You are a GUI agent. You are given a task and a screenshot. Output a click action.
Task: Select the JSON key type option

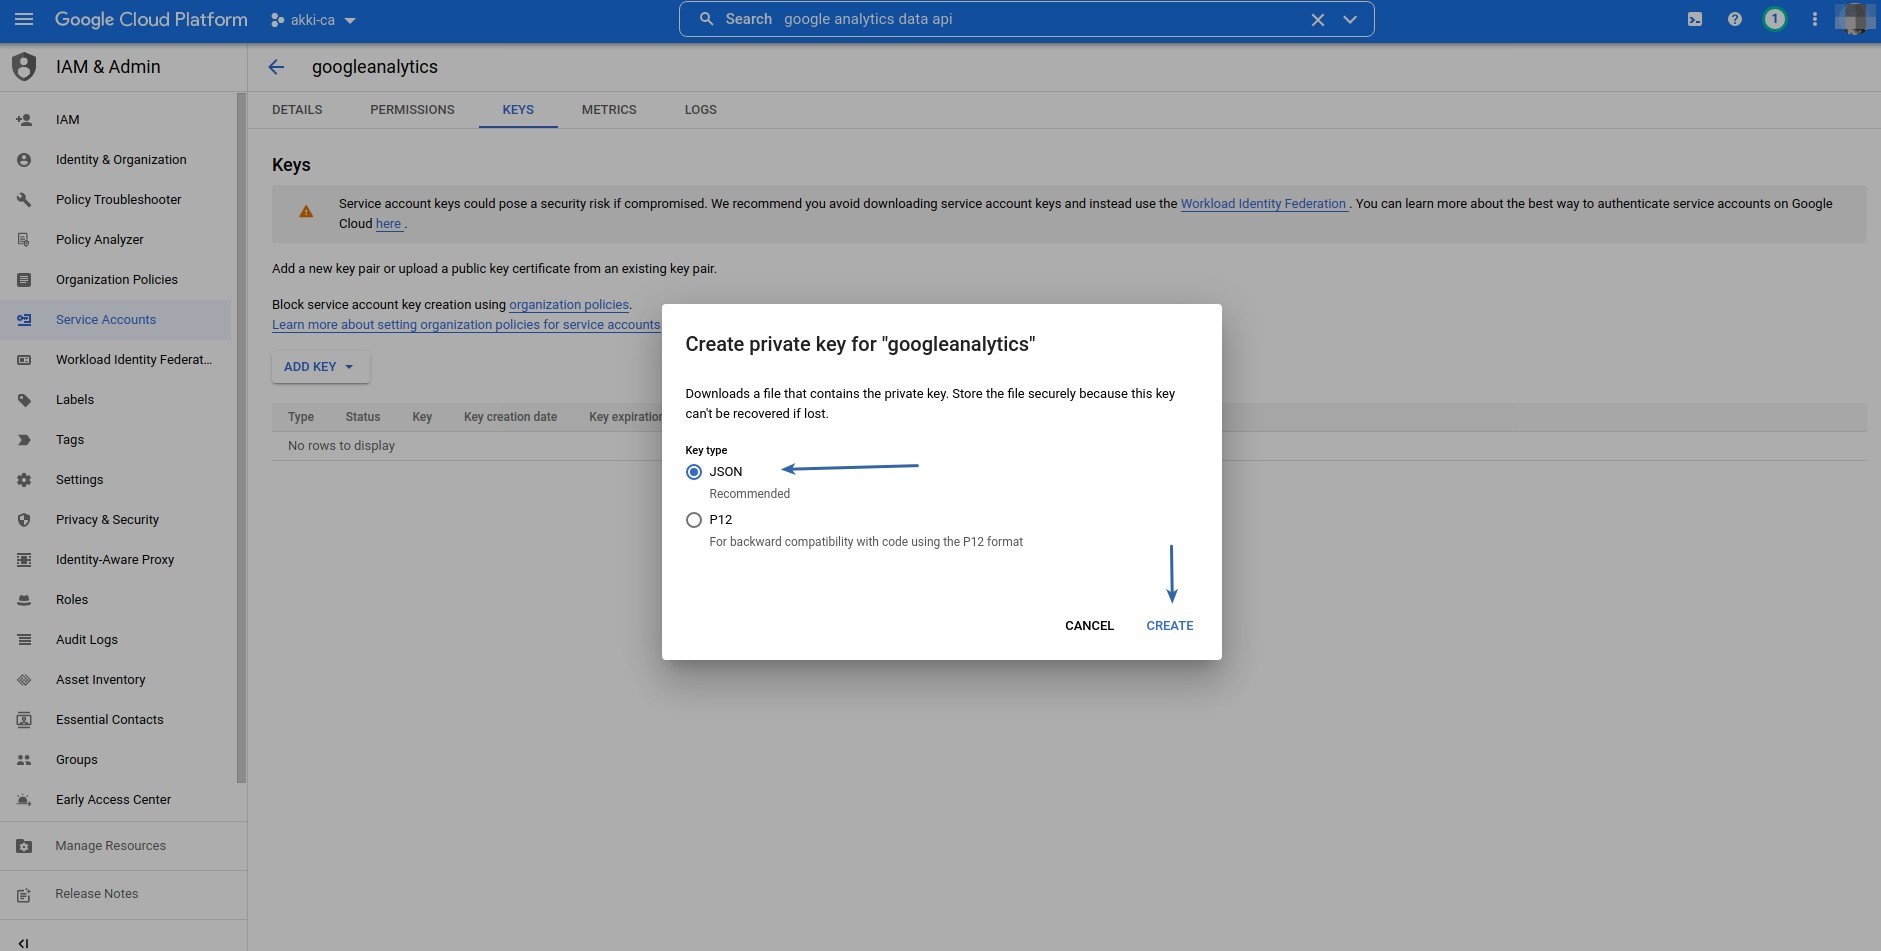click(x=693, y=472)
